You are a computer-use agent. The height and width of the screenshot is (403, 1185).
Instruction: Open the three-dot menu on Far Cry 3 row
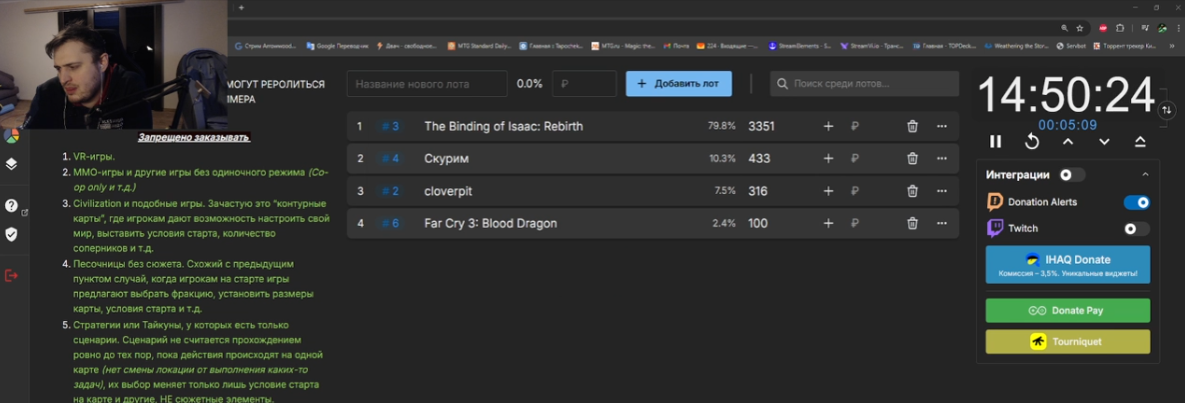tap(942, 223)
